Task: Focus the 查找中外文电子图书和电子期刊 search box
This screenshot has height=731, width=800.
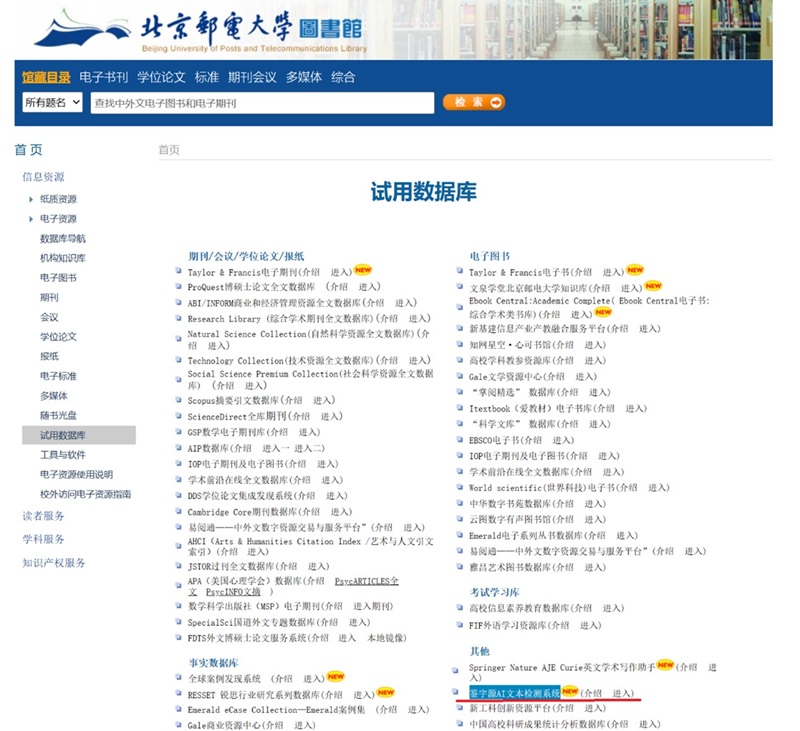Action: tap(262, 103)
